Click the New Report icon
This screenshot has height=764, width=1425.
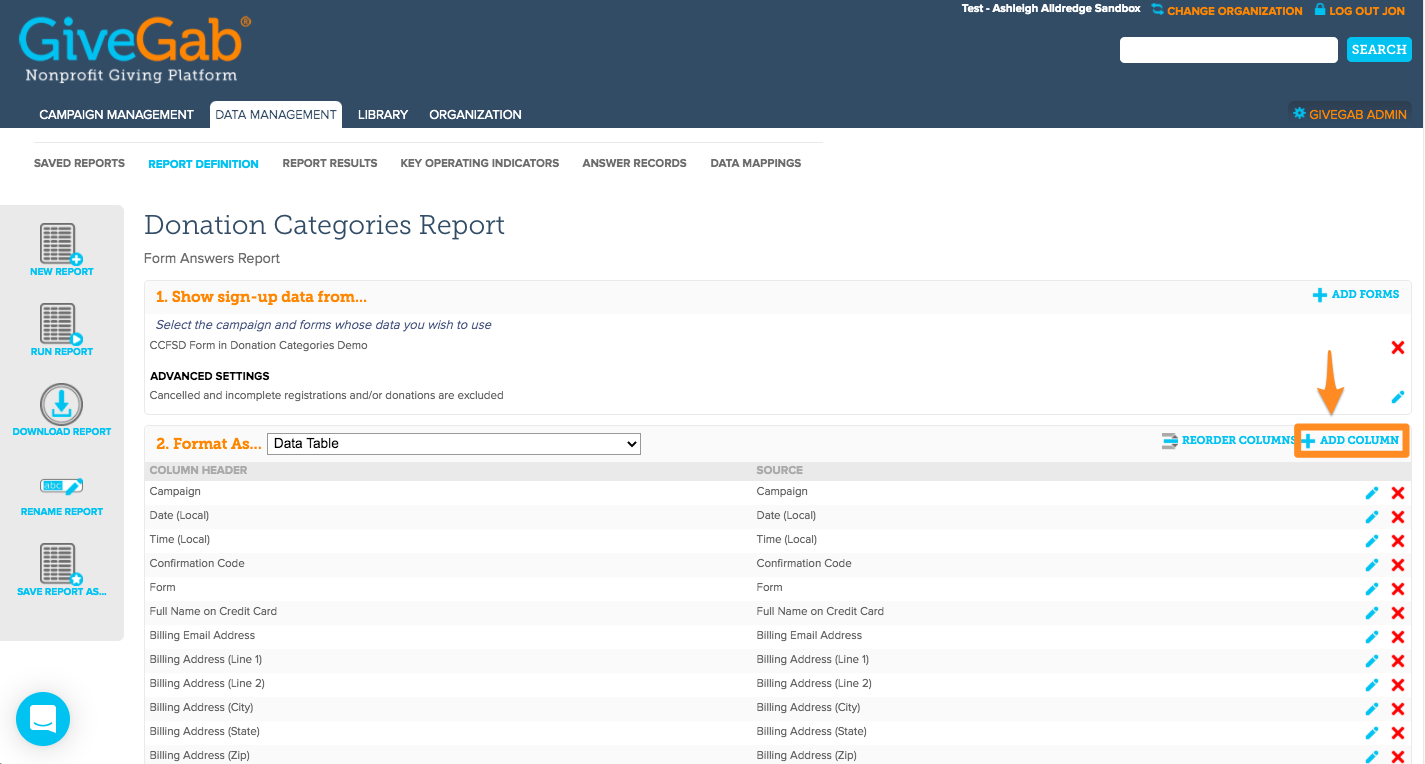pos(61,245)
